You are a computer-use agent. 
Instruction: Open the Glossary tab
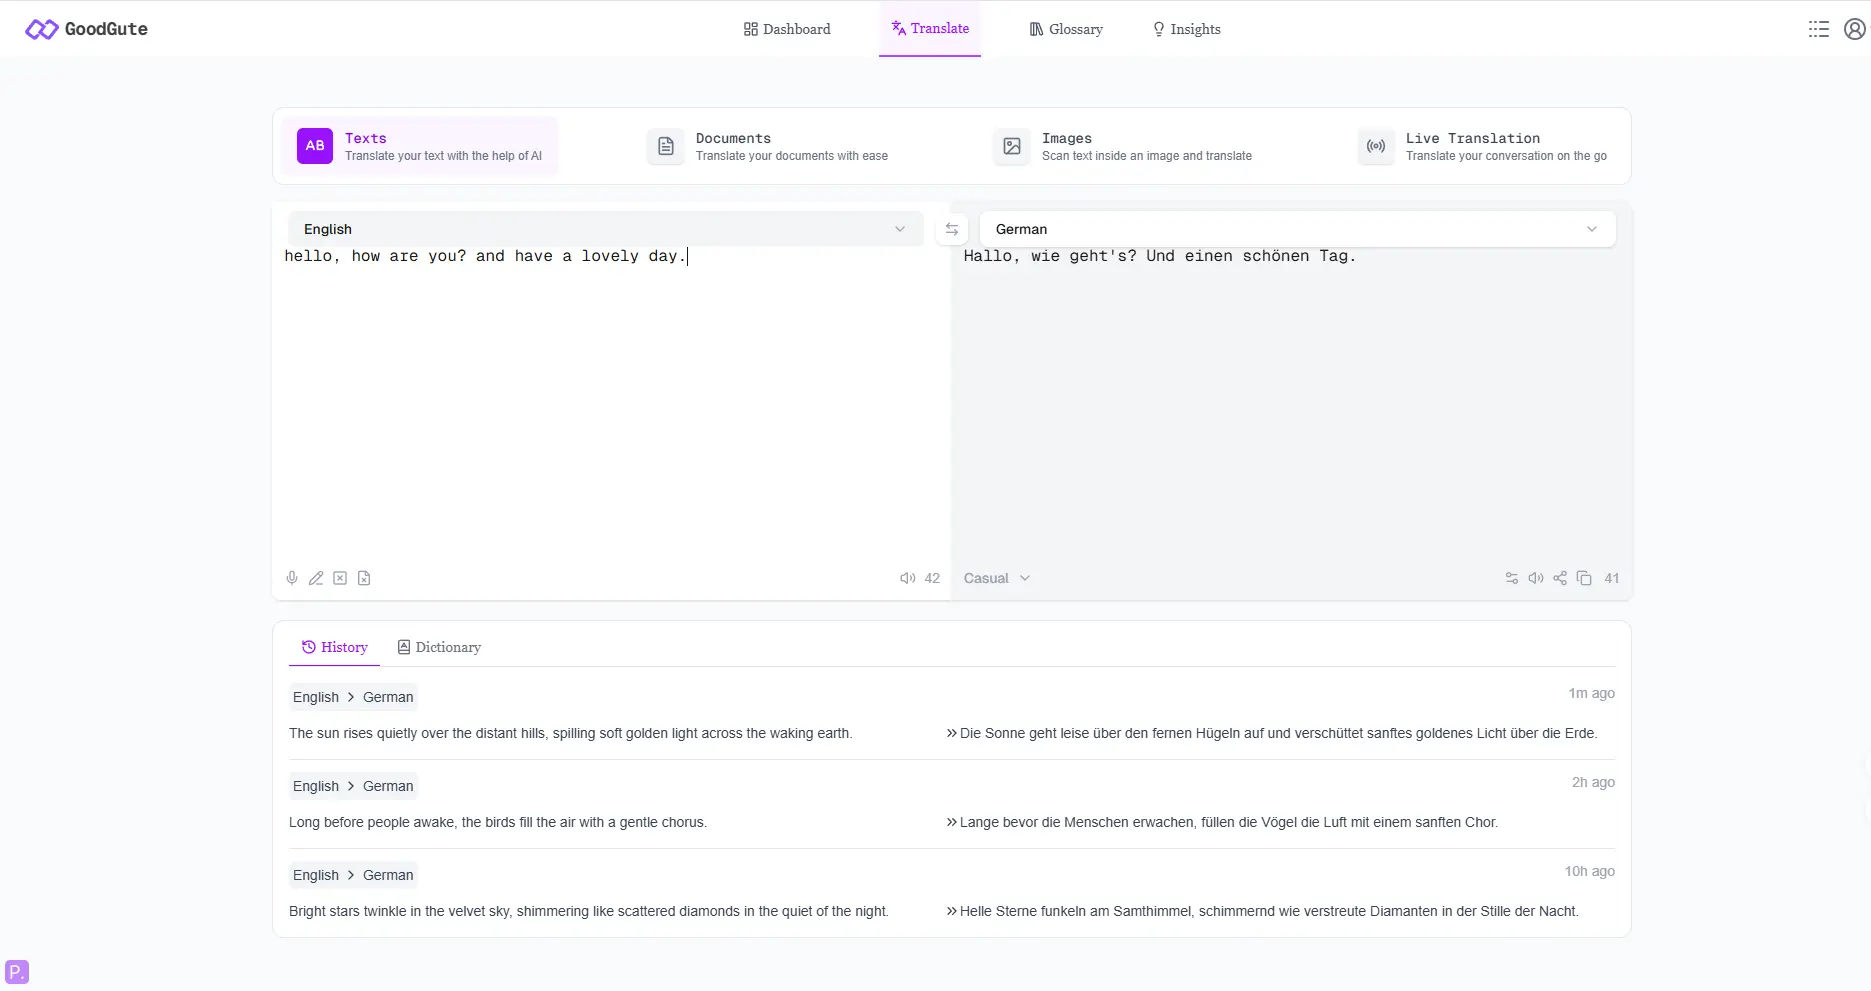pyautogui.click(x=1066, y=29)
